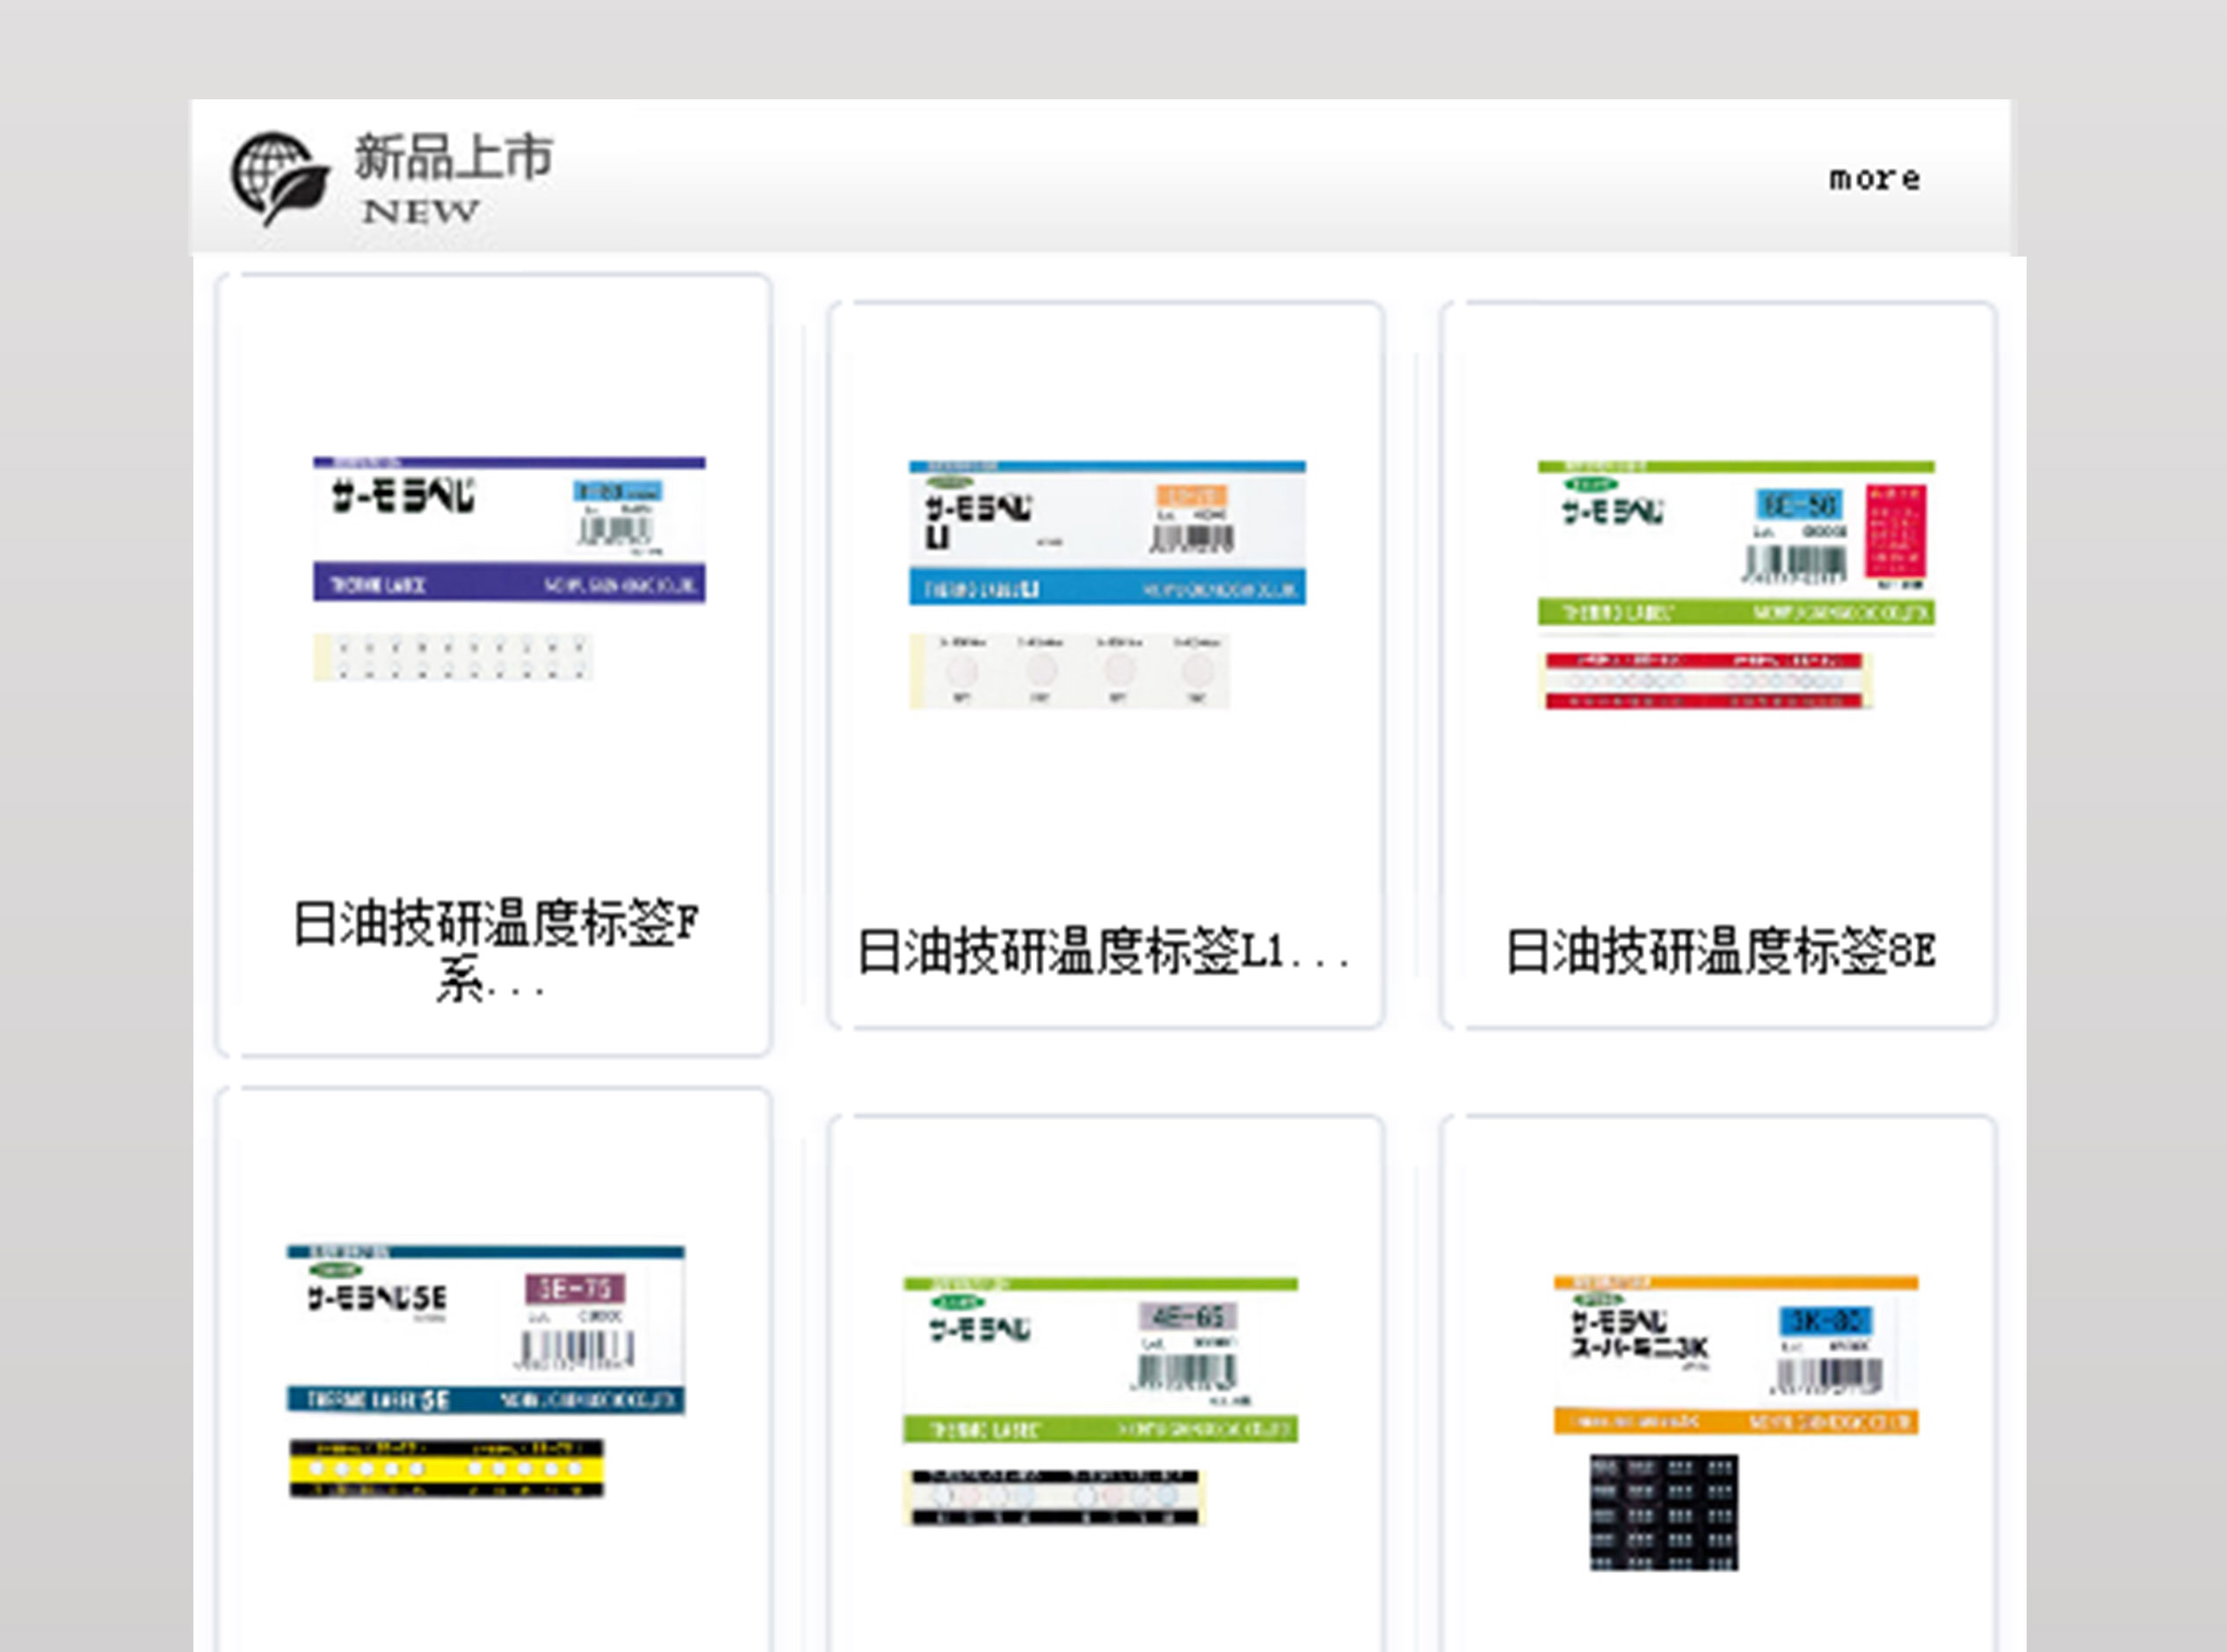2227x1652 pixels.
Task: Click the white dotted label strip under the purple package
Action: click(453, 657)
